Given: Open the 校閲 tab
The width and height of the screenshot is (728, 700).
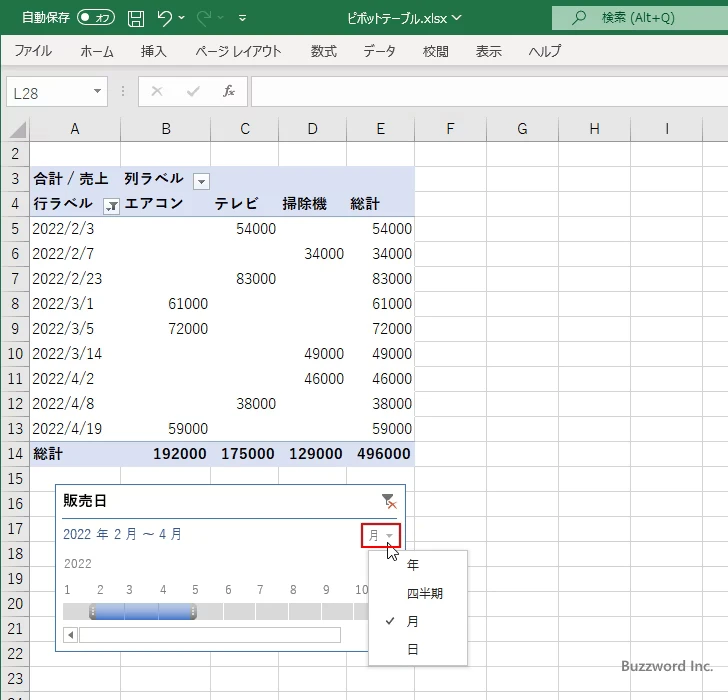Looking at the screenshot, I should [436, 51].
